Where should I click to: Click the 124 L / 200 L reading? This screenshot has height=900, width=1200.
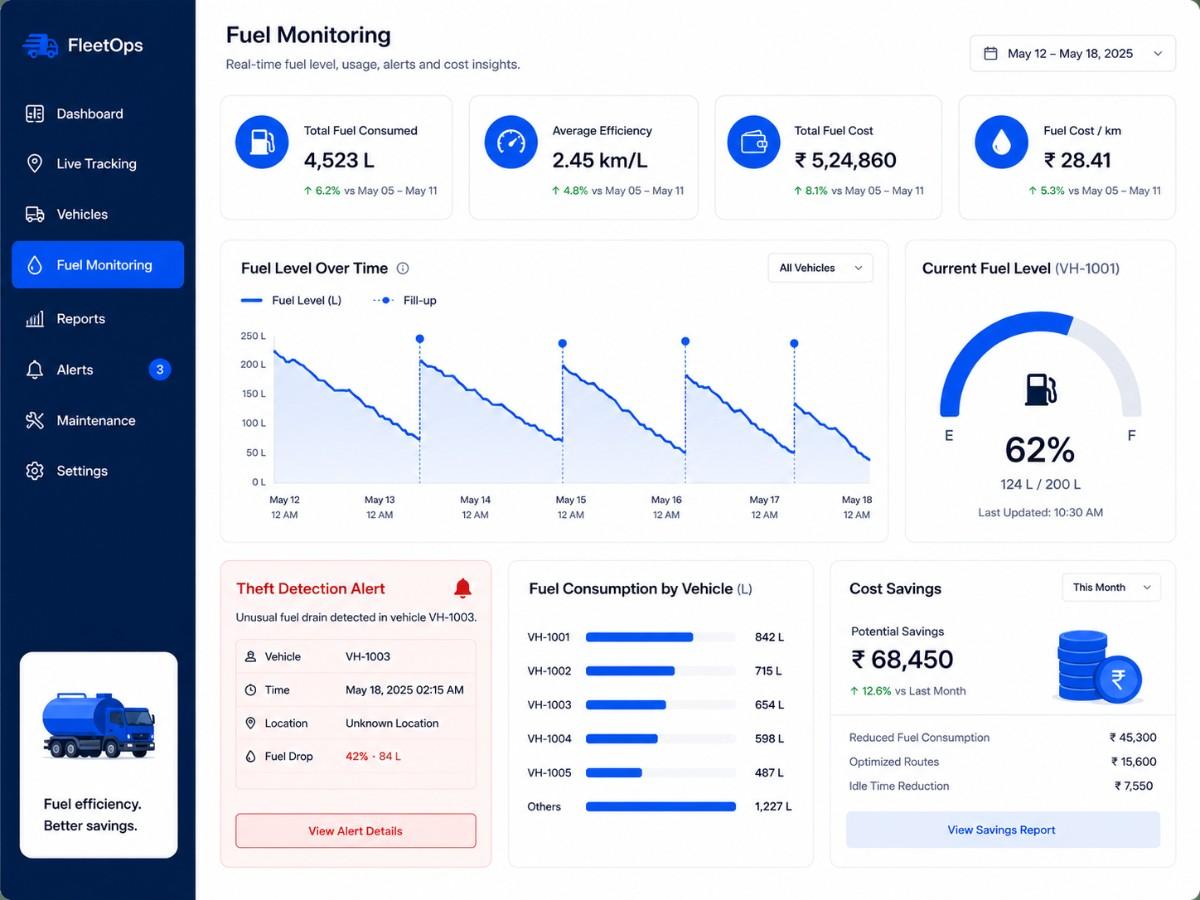pyautogui.click(x=1040, y=484)
